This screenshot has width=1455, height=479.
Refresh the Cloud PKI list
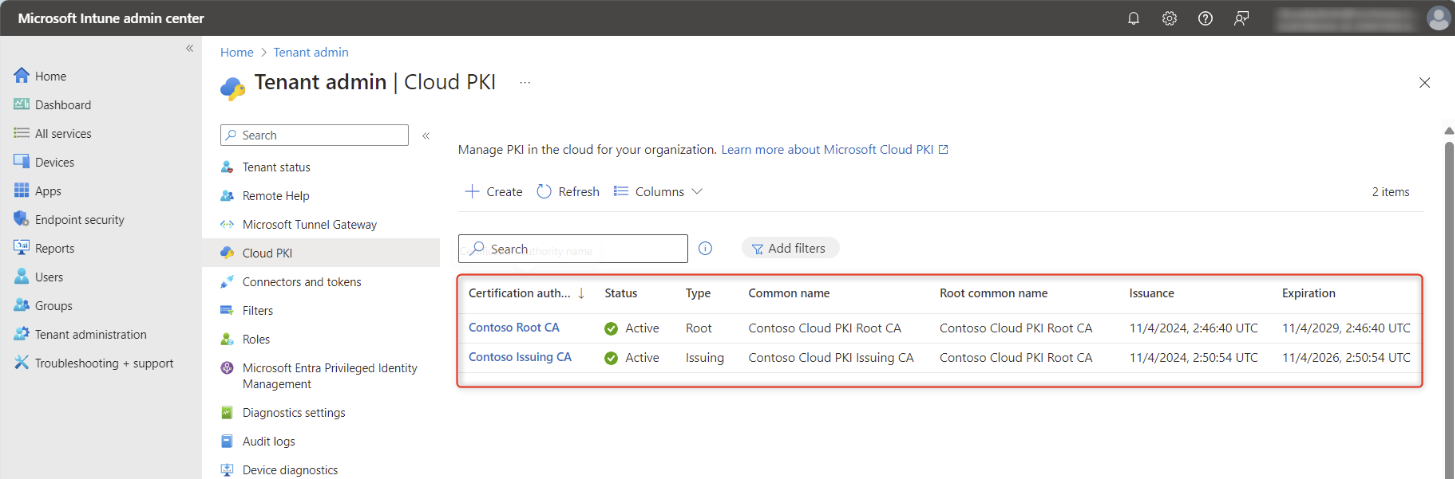tap(568, 192)
